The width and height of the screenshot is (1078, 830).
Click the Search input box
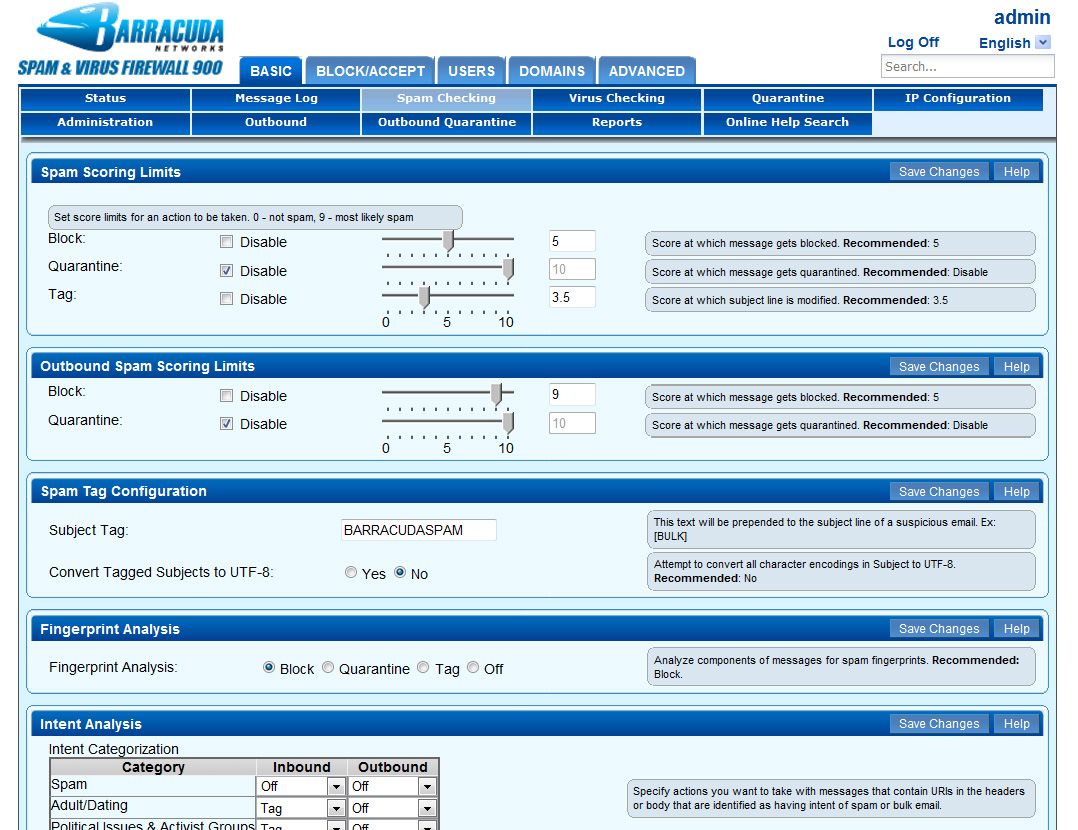click(967, 67)
